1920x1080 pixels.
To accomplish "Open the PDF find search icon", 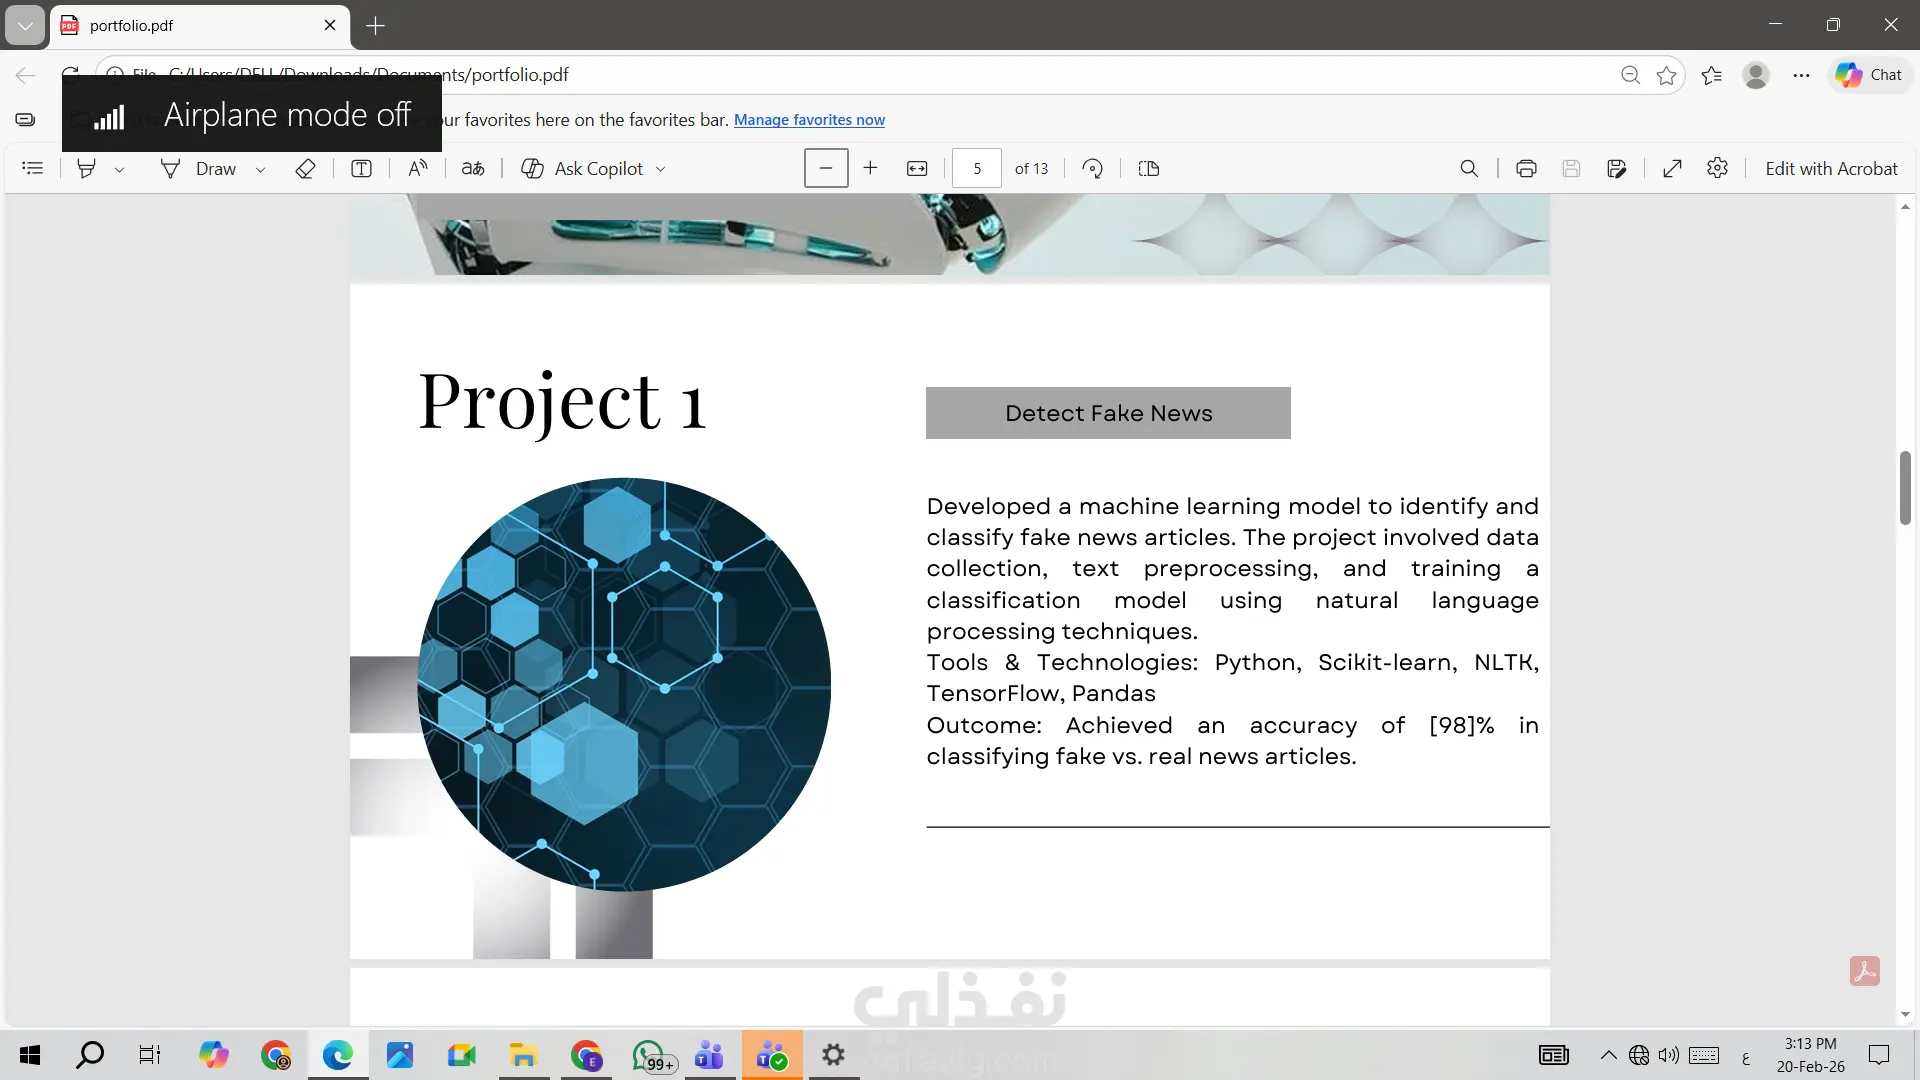I will click(1469, 168).
